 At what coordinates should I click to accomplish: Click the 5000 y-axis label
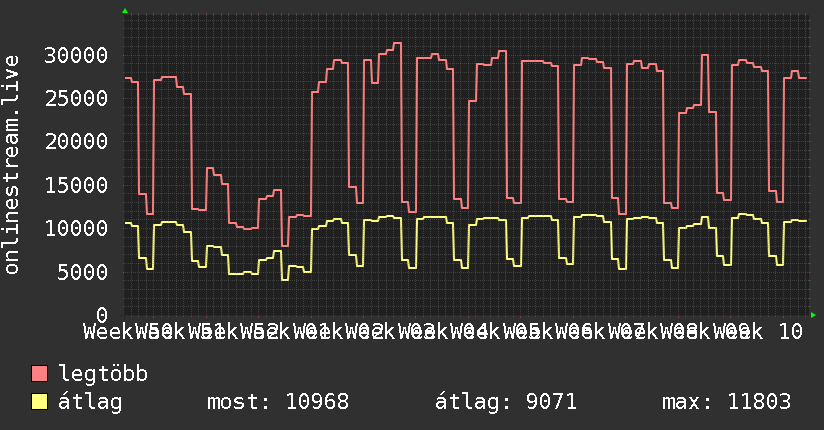(83, 272)
